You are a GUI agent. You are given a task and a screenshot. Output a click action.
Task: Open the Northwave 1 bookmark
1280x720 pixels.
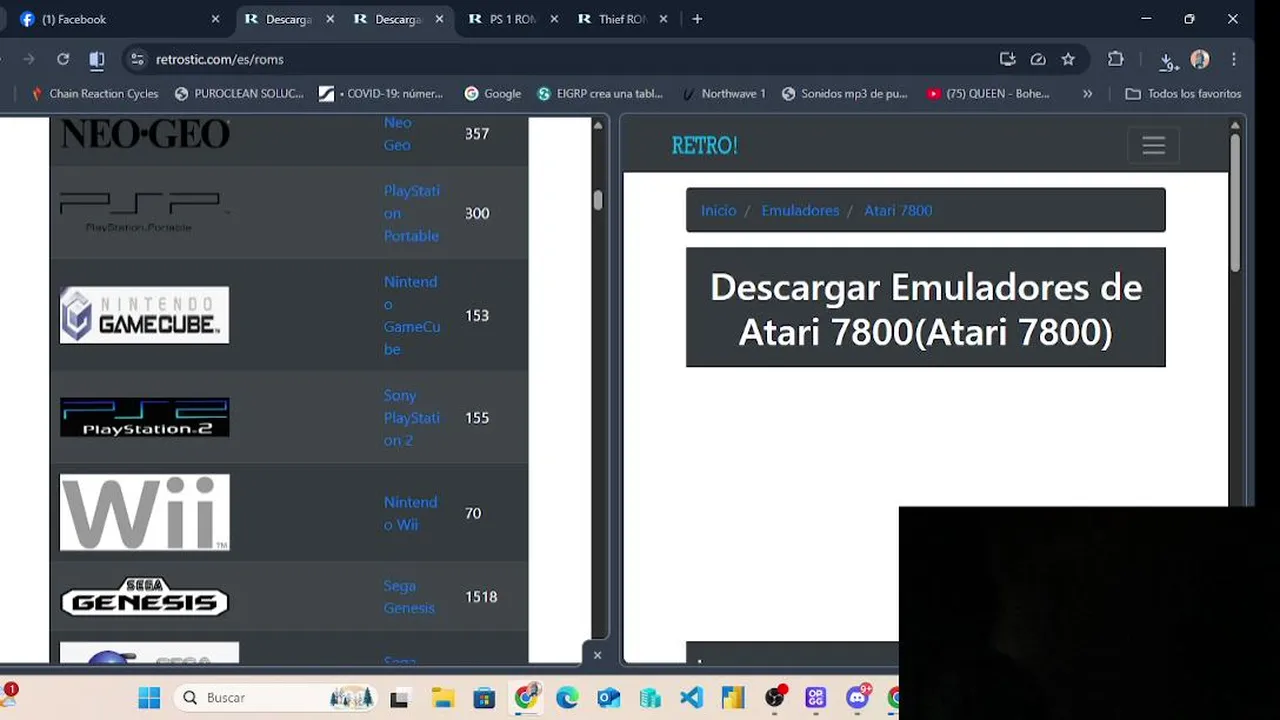(723, 94)
